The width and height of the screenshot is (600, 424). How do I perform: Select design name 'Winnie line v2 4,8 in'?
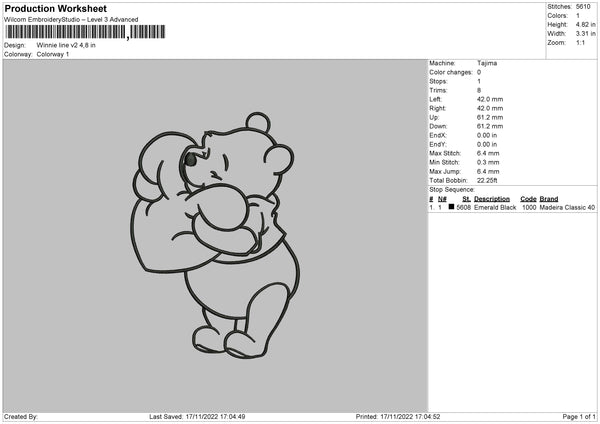pos(66,45)
